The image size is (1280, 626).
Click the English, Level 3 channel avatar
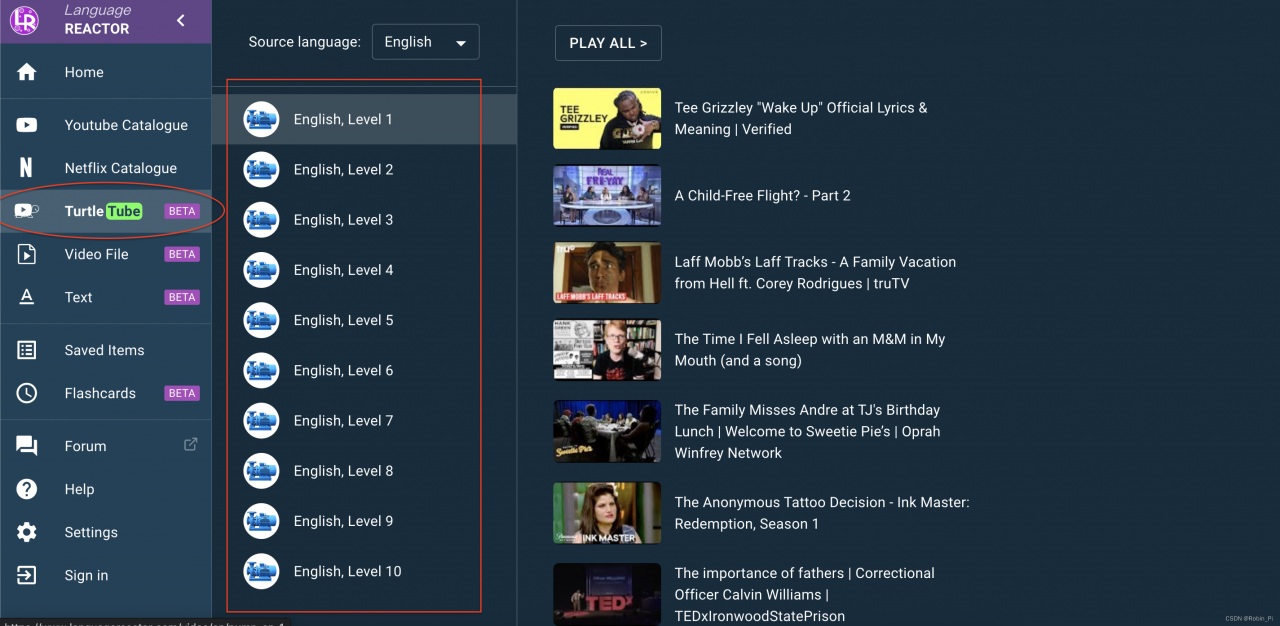coord(261,219)
